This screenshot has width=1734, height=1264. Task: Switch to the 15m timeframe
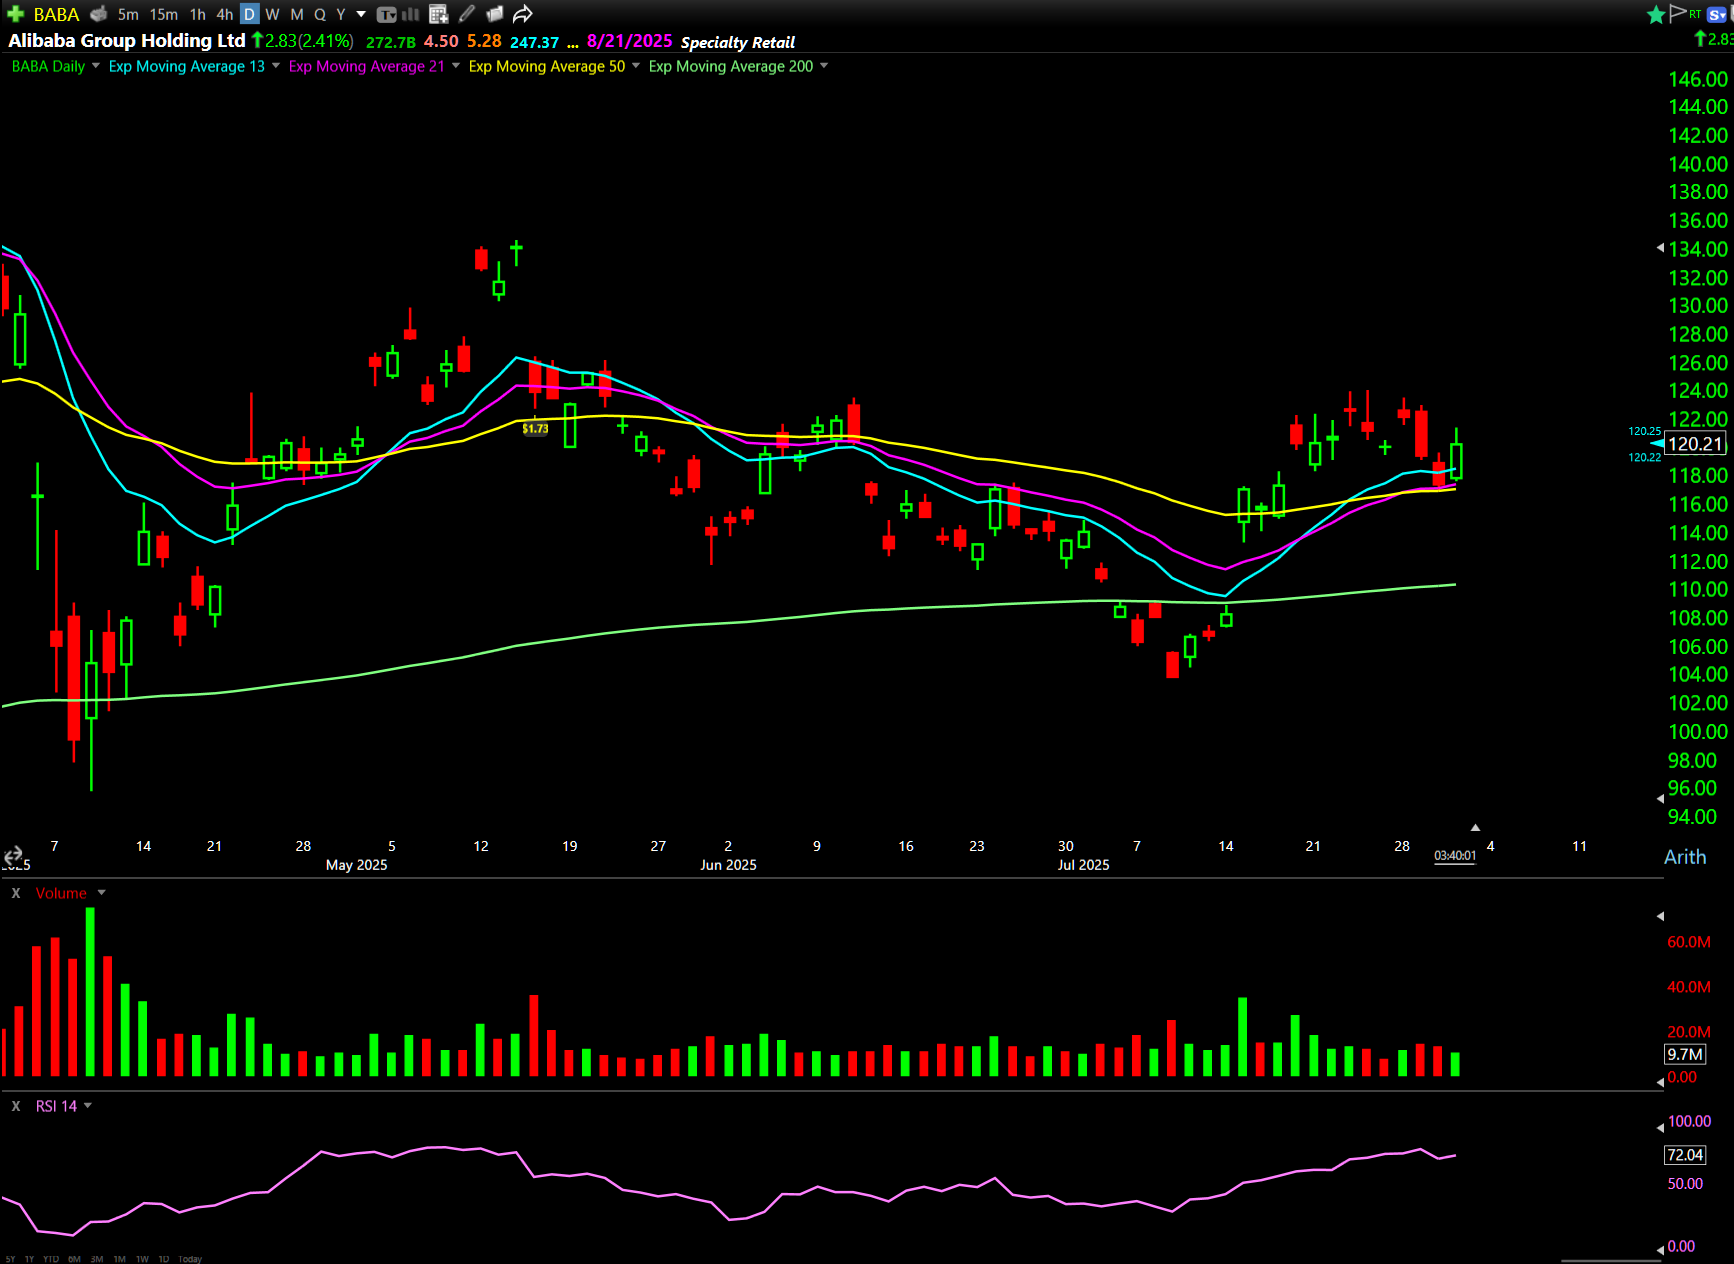point(164,14)
